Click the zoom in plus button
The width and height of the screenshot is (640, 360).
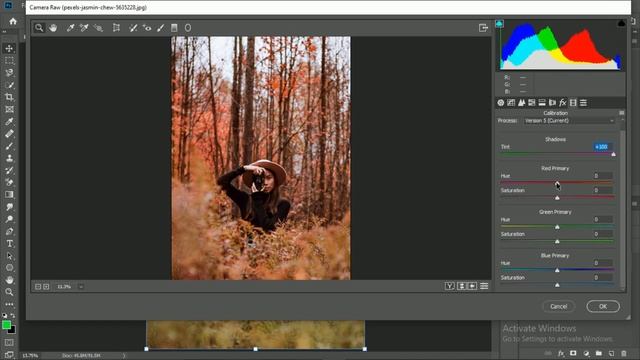[x=46, y=287]
